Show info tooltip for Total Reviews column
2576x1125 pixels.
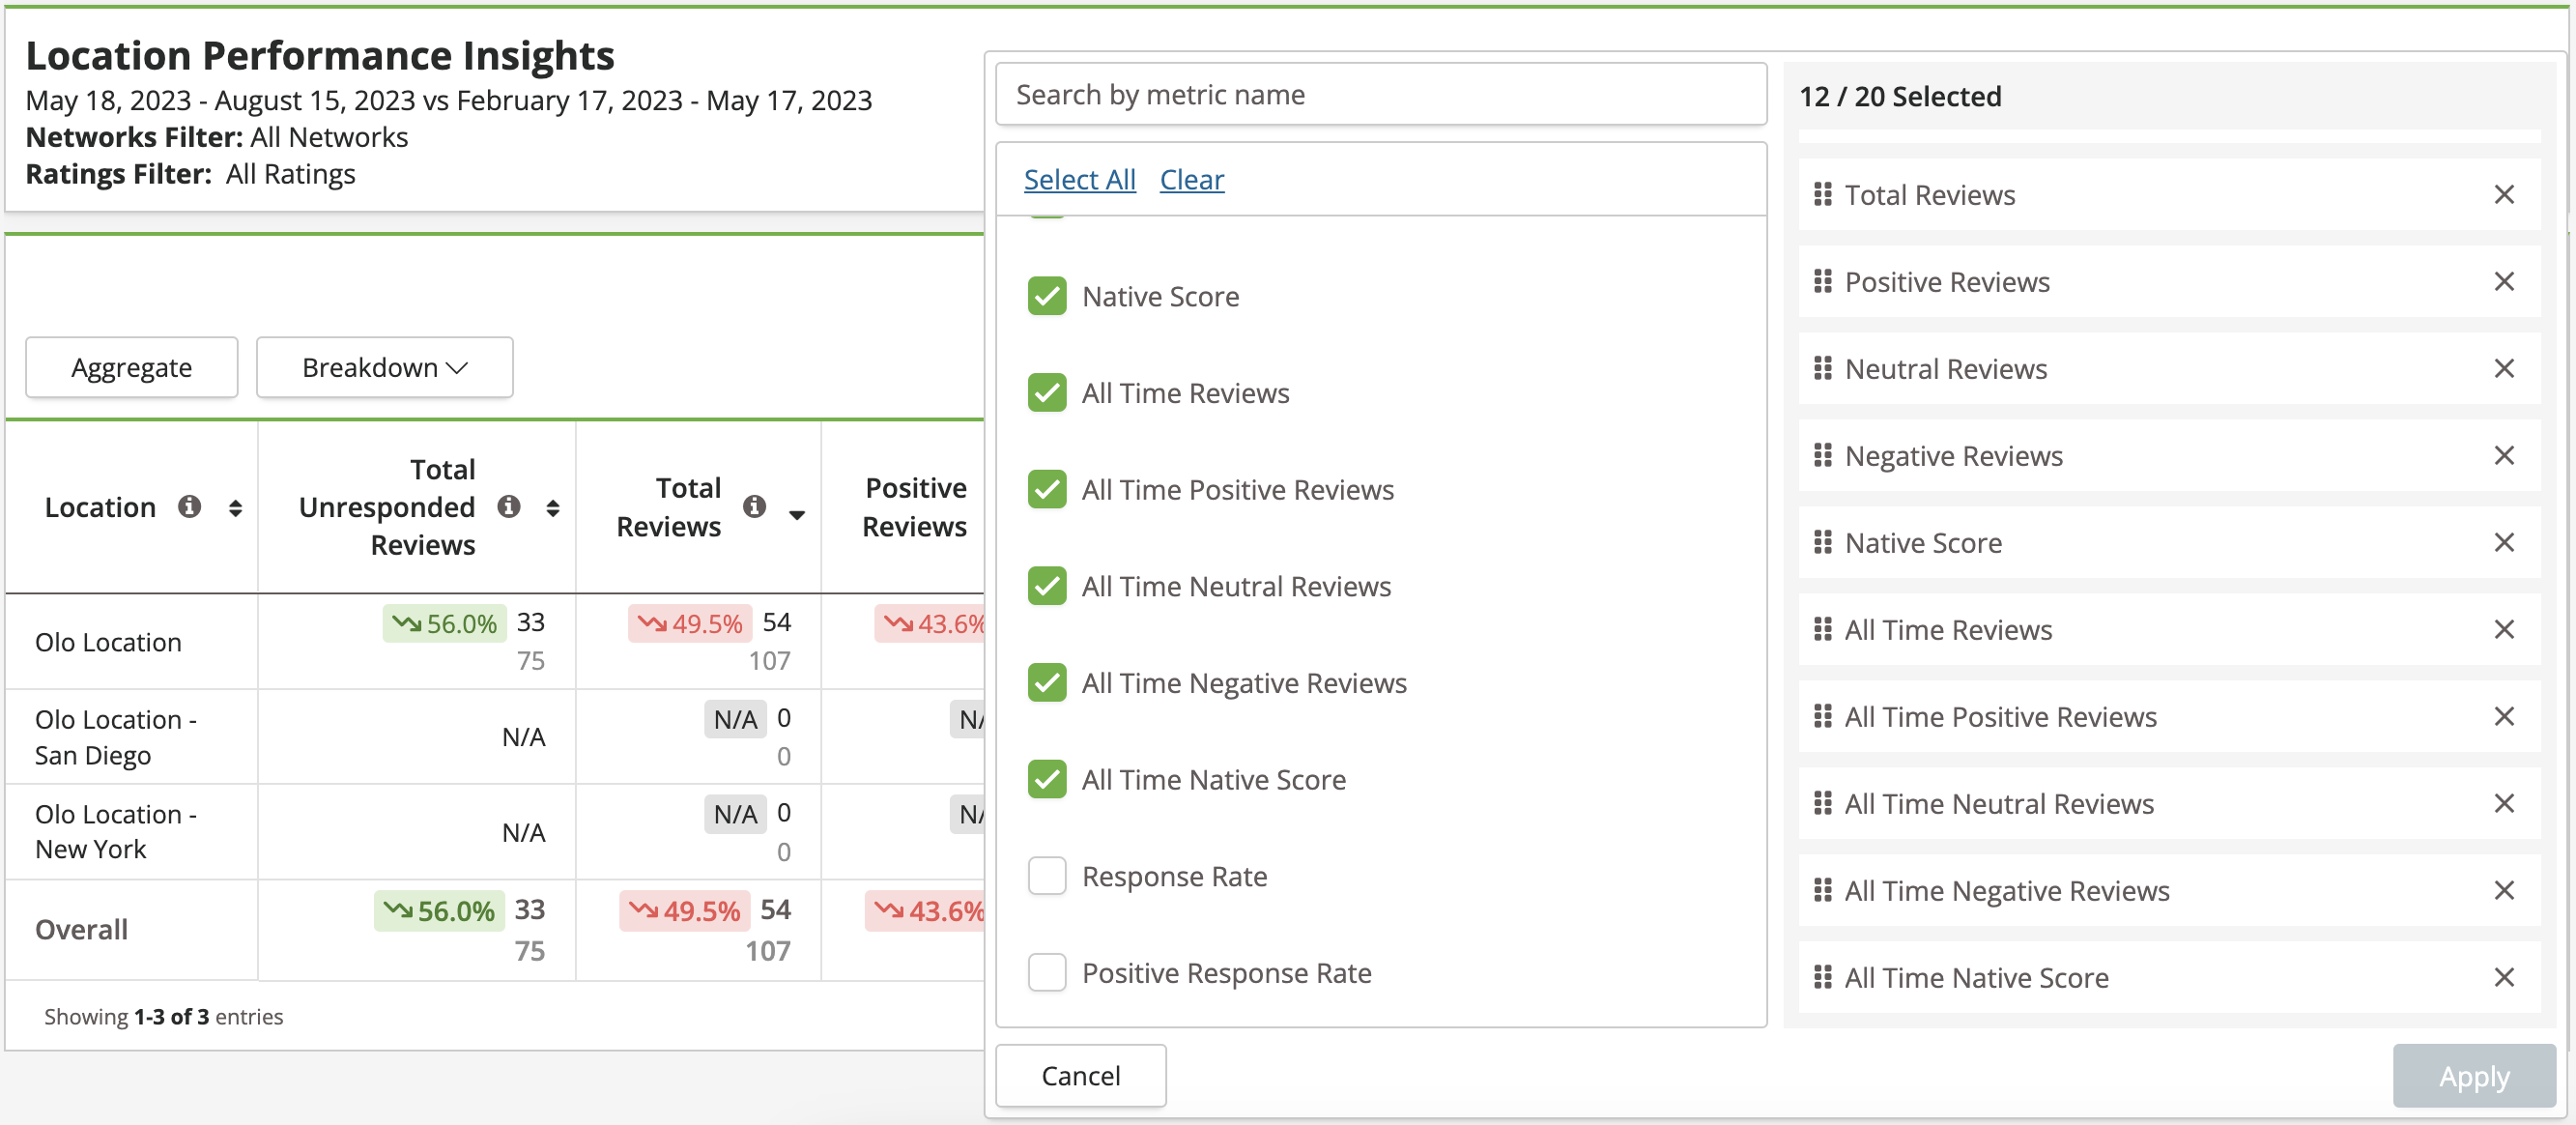point(755,507)
